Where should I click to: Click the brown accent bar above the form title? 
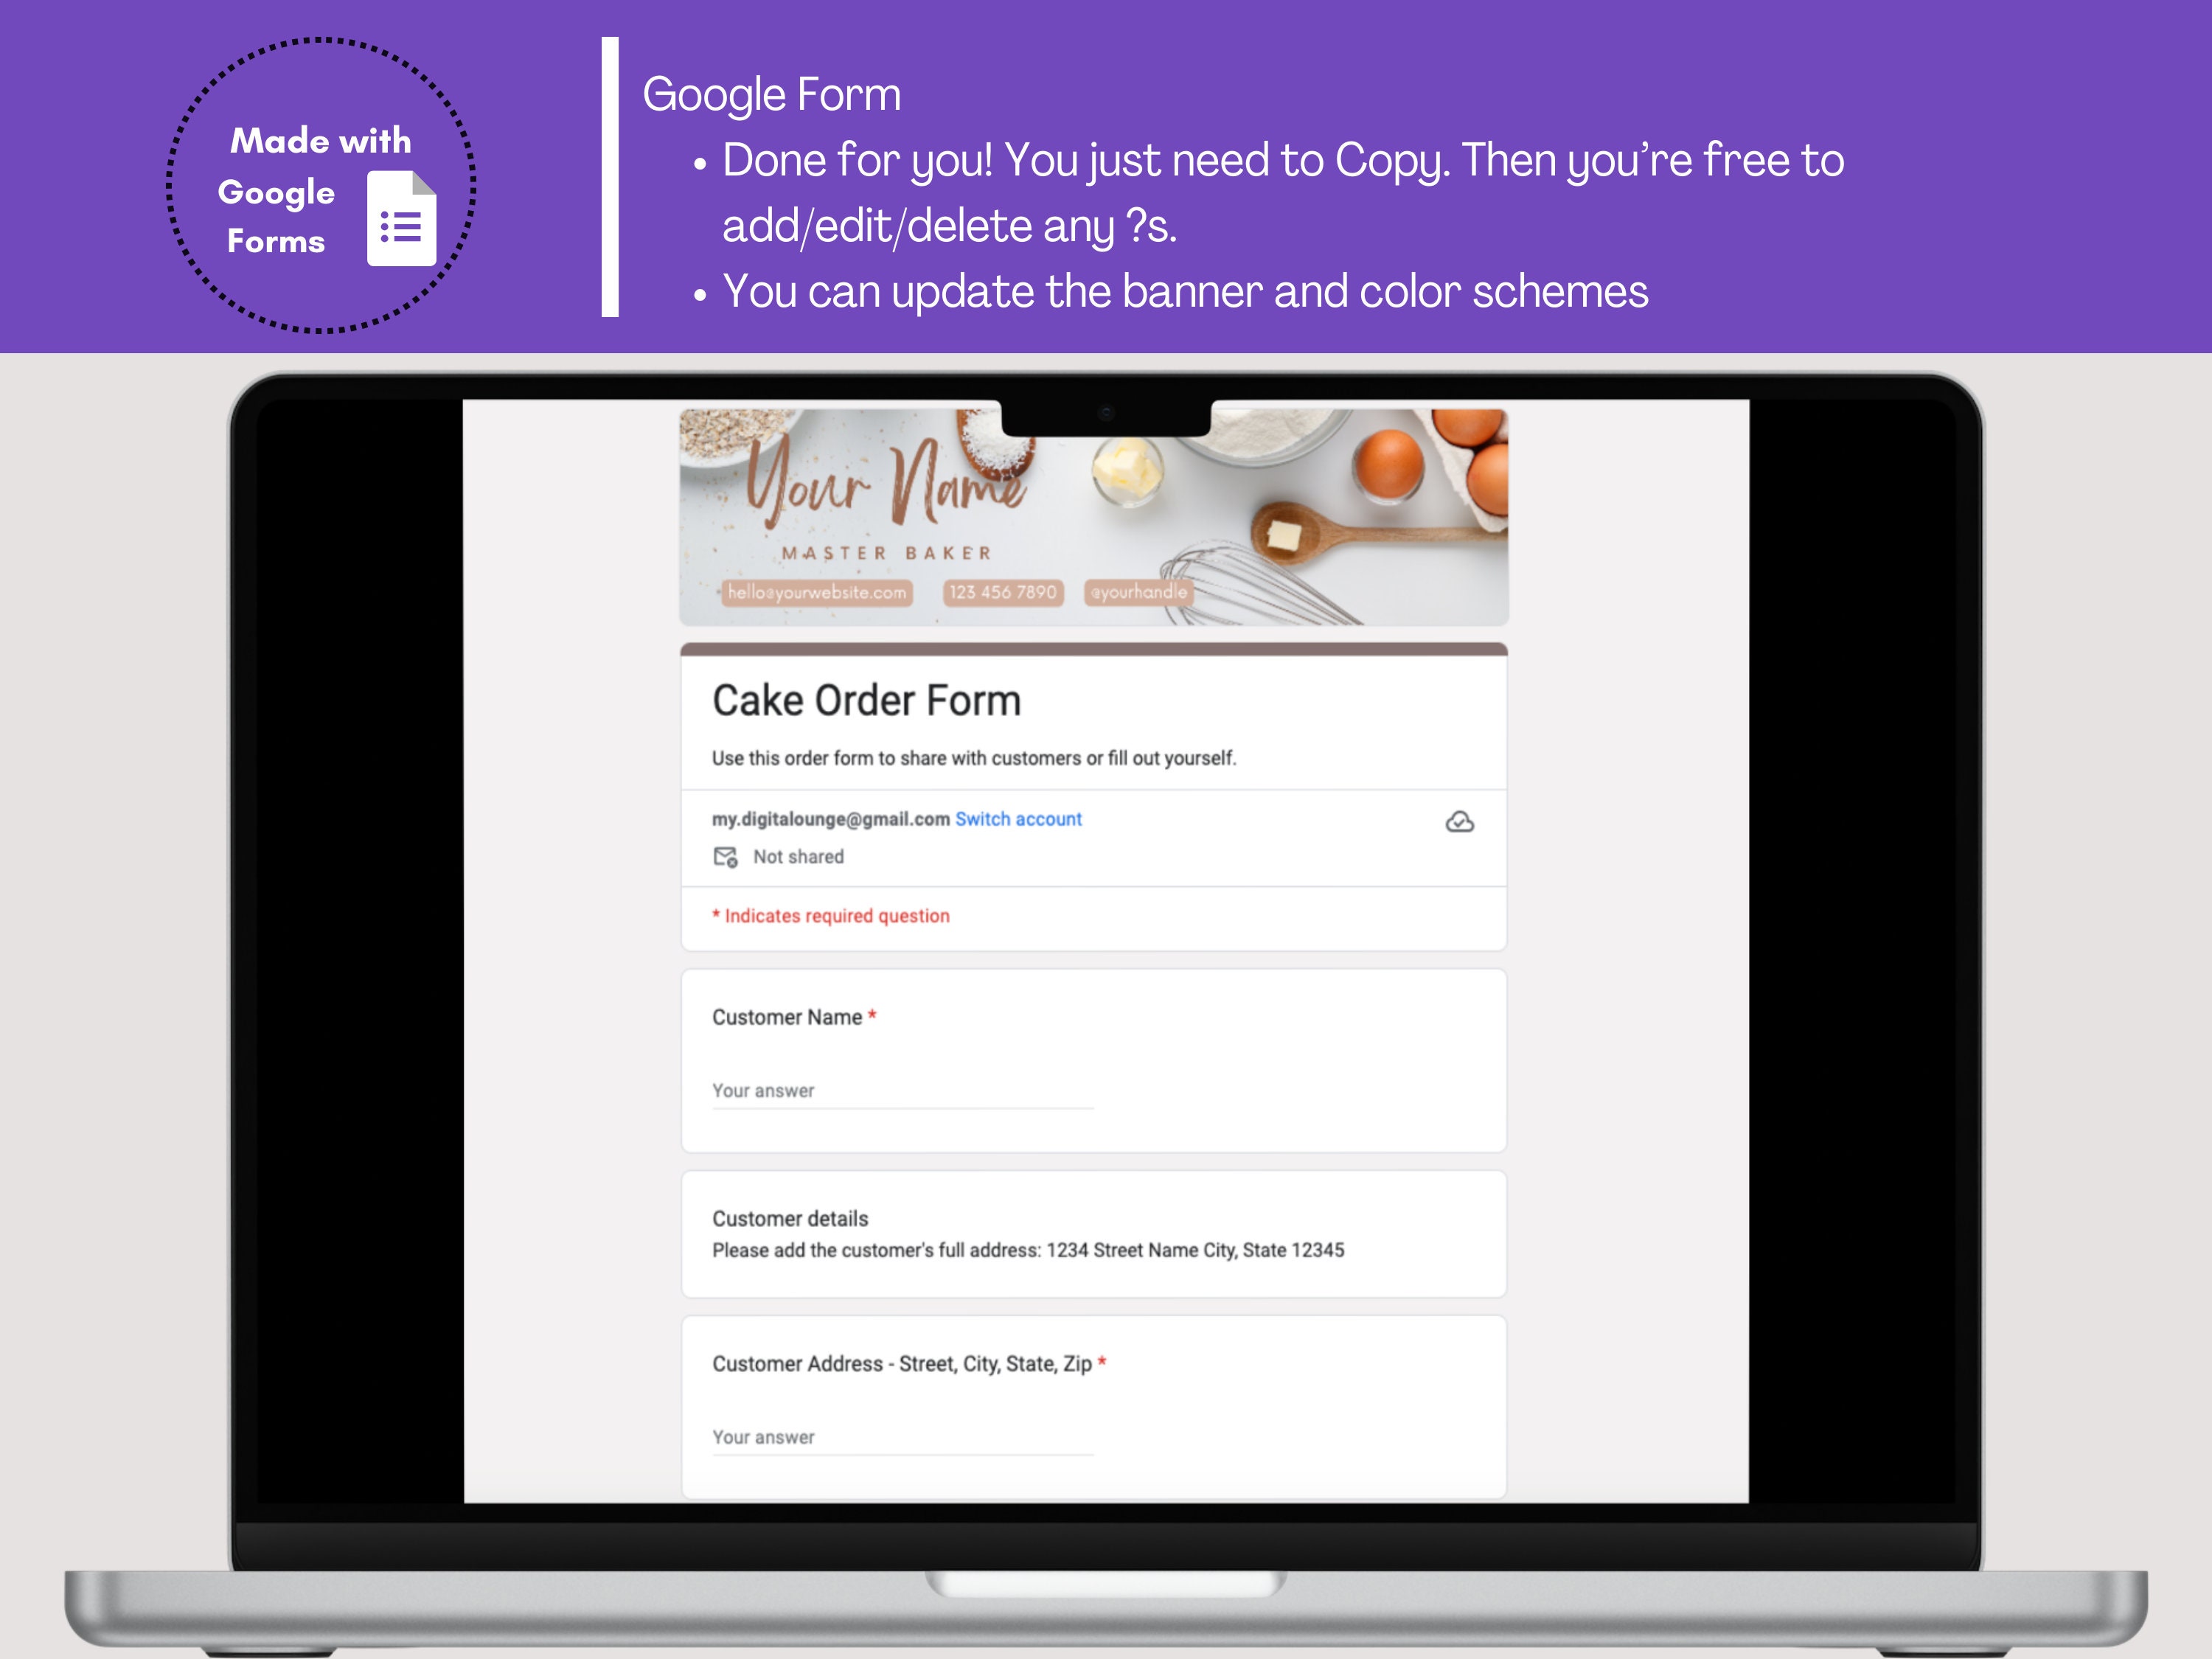click(1094, 648)
